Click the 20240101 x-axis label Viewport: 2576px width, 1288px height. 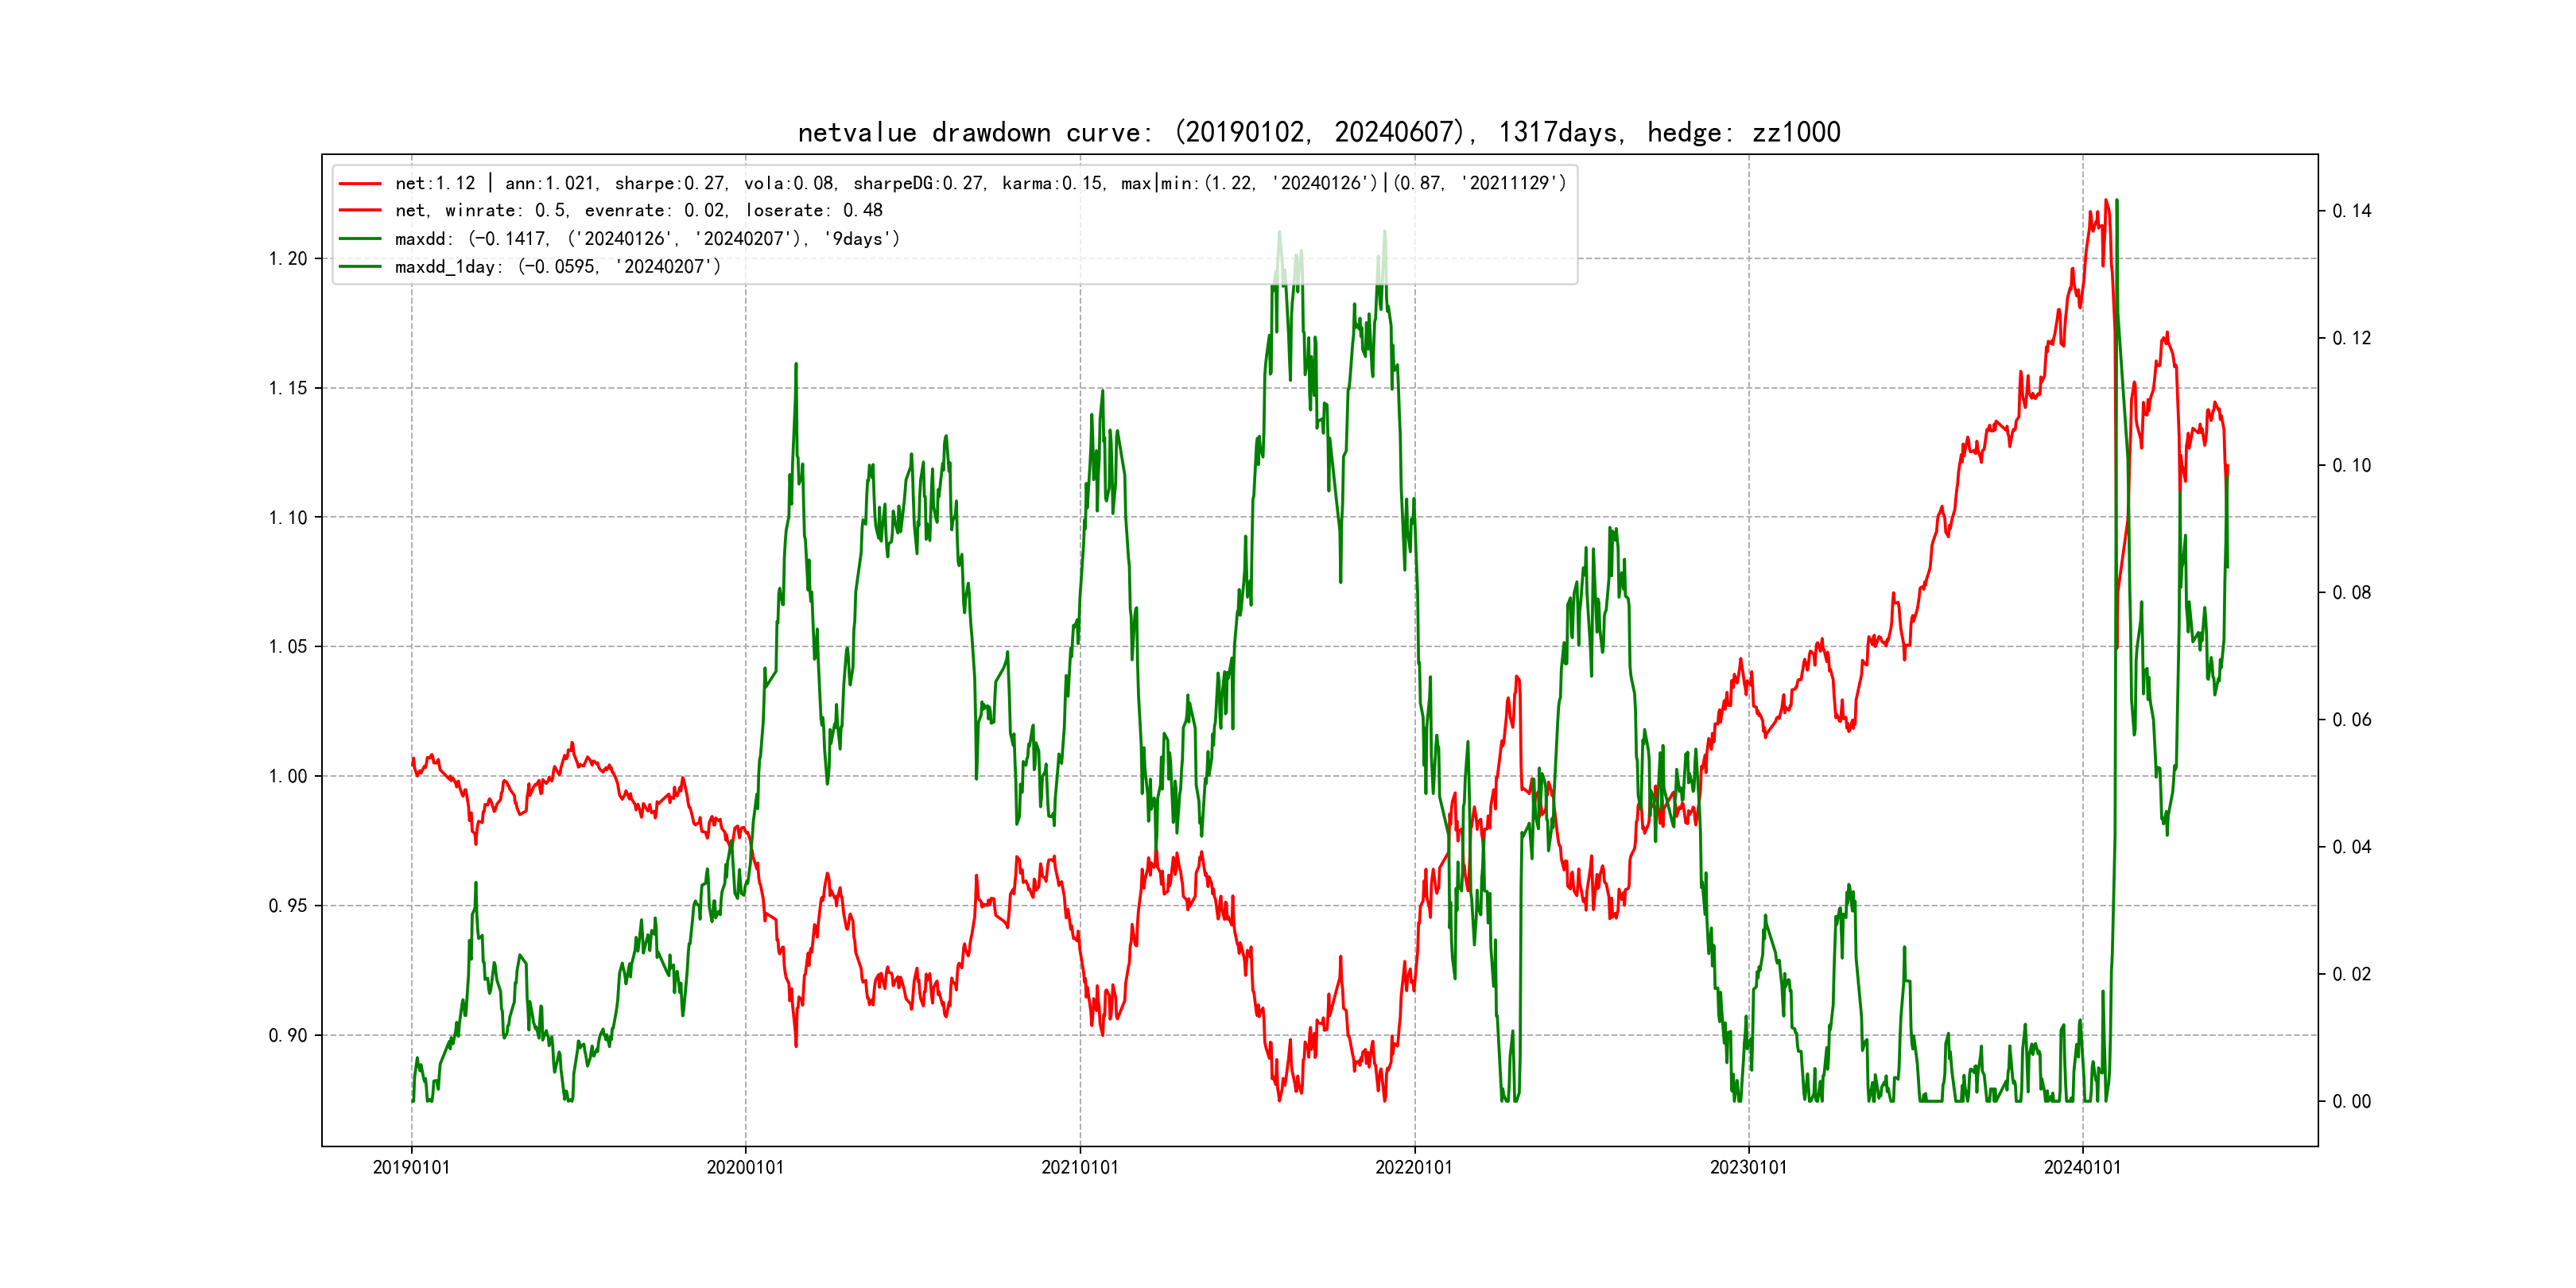[2082, 1167]
